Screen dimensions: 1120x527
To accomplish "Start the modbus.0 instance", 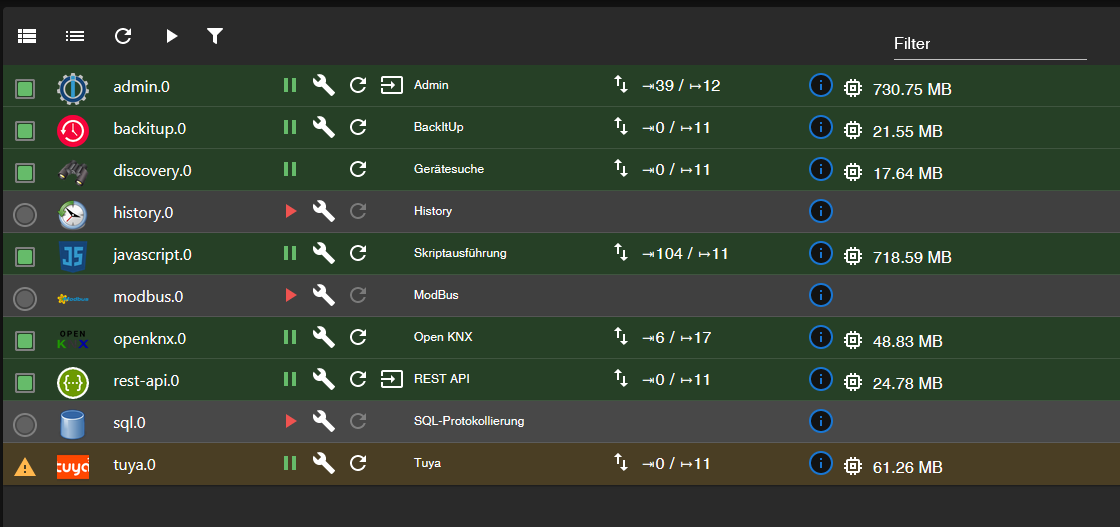I will coord(291,295).
